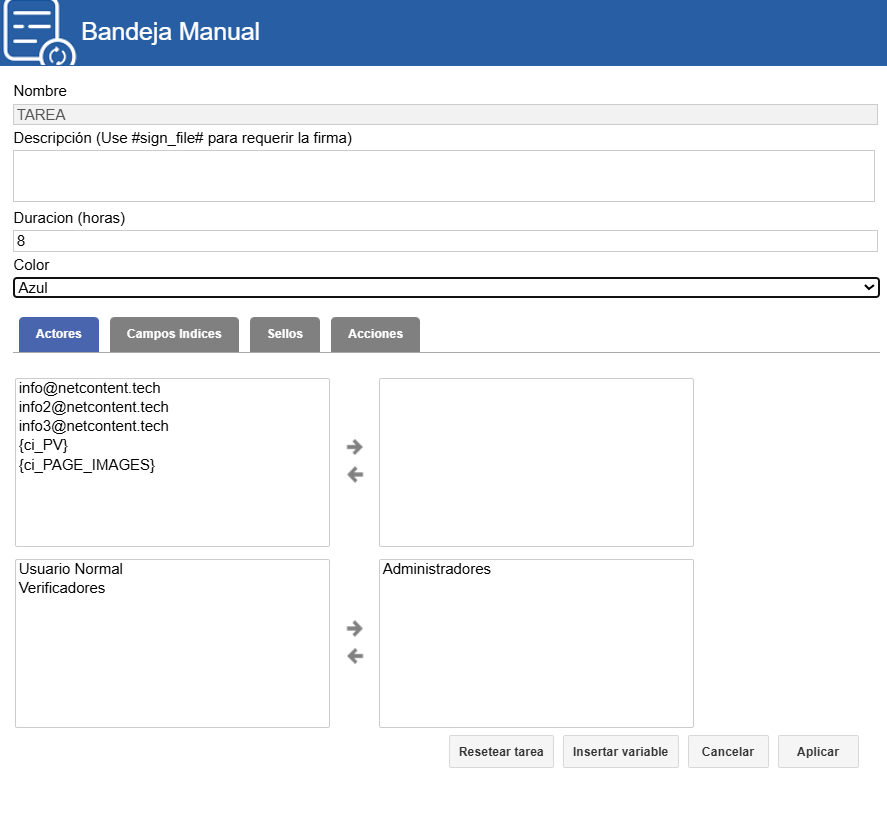Select the Acciones tab
Viewport: 887px width, 820px height.
coord(375,334)
